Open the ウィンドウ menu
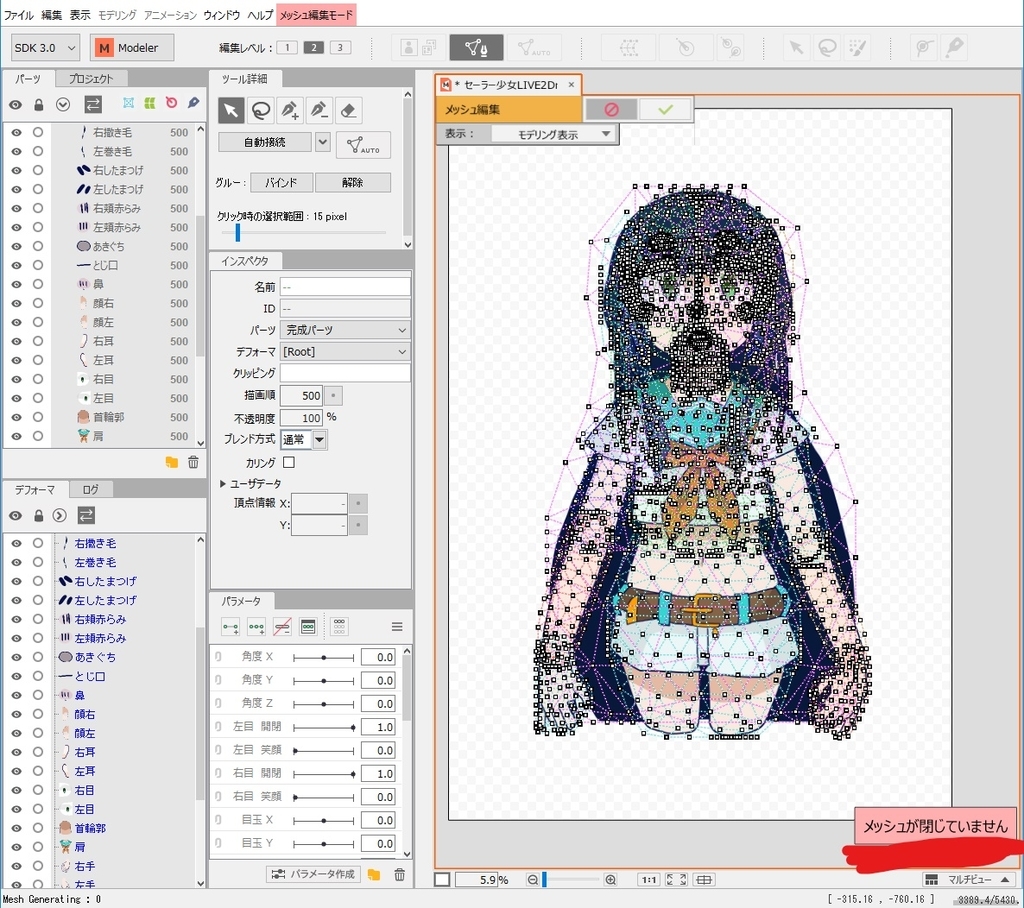The image size is (1024, 908). pos(221,14)
